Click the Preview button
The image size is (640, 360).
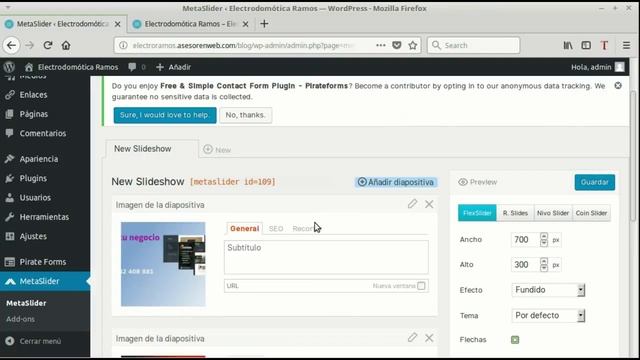click(477, 182)
